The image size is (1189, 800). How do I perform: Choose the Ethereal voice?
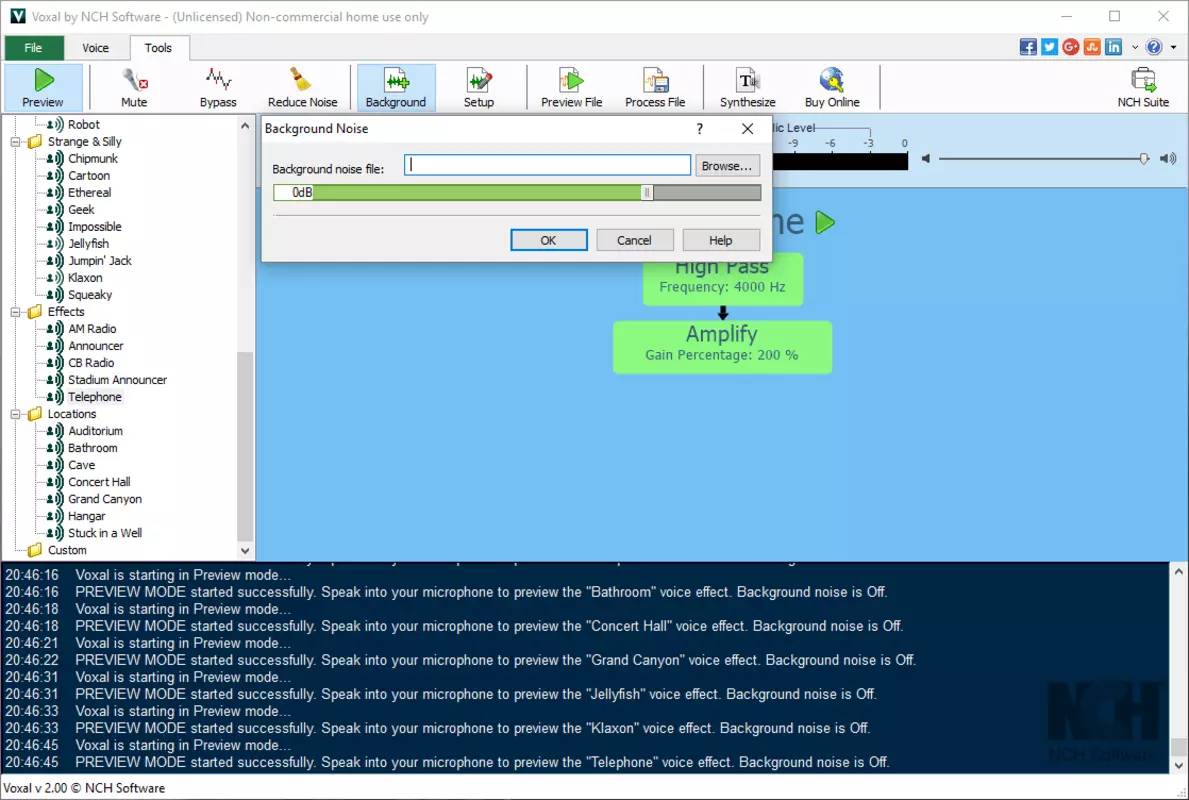point(89,193)
